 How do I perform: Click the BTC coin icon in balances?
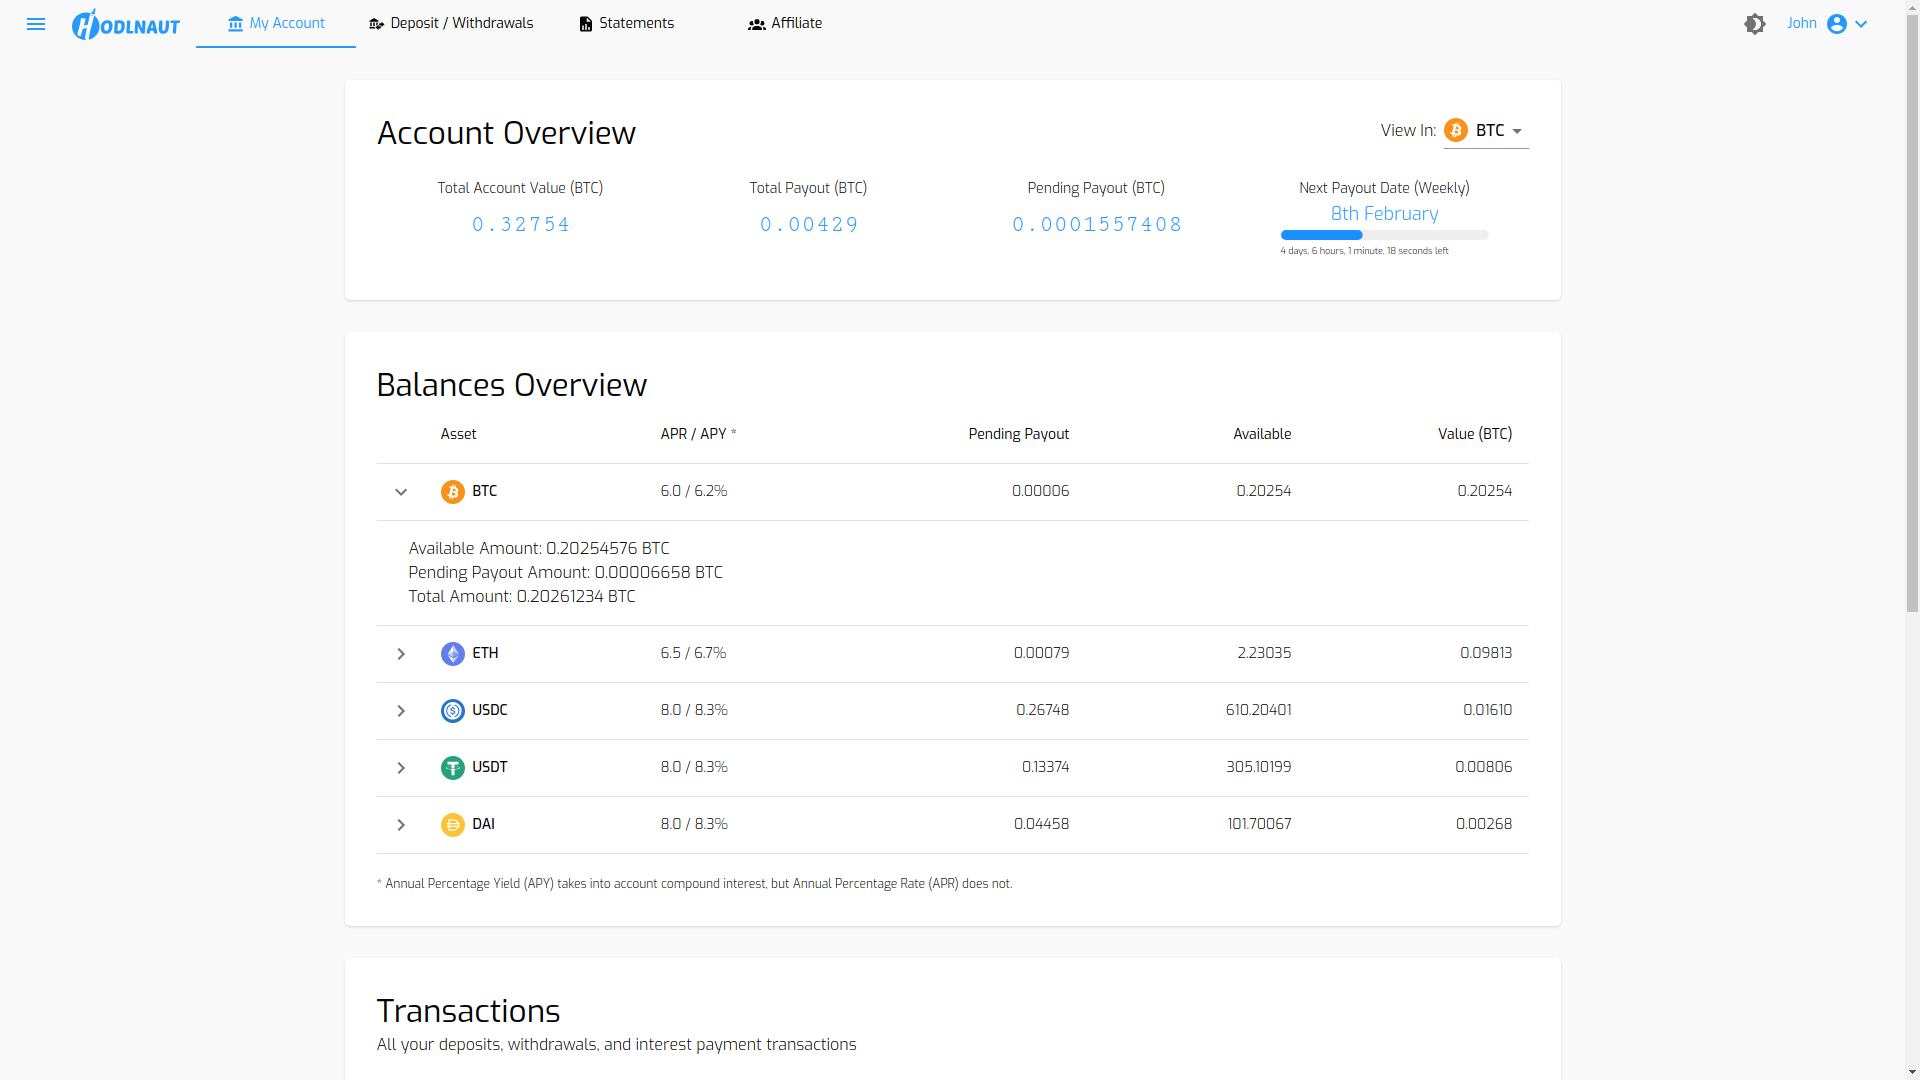pos(453,492)
